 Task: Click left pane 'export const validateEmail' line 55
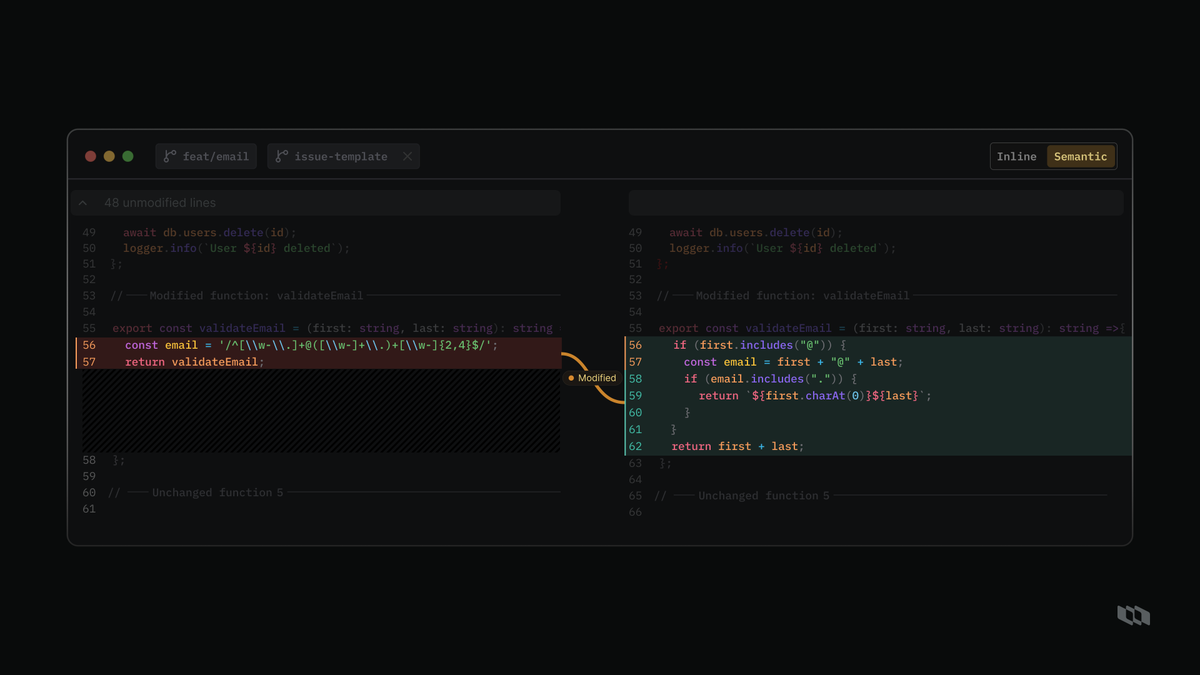(332, 328)
